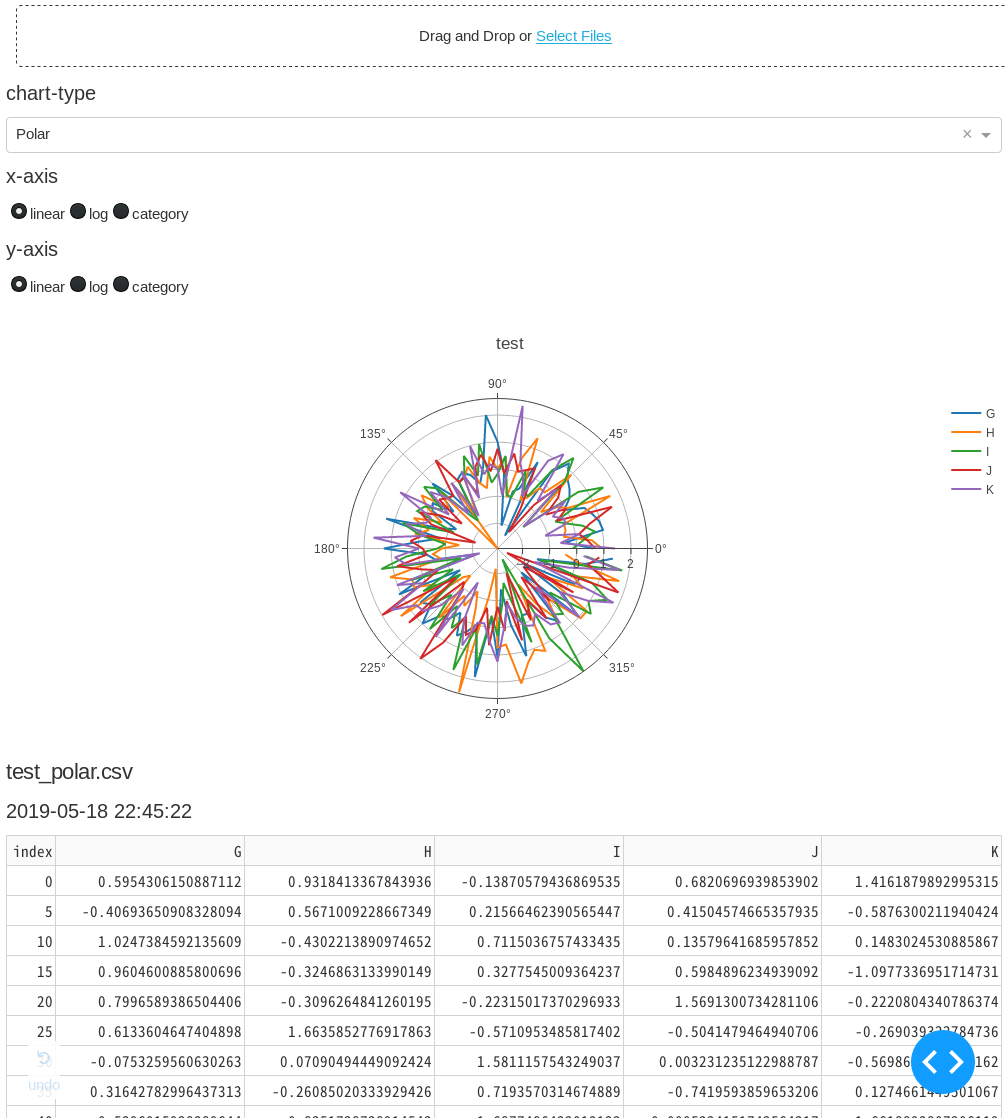1007x1118 pixels.
Task: Click the K column header in table
Action: coord(911,851)
